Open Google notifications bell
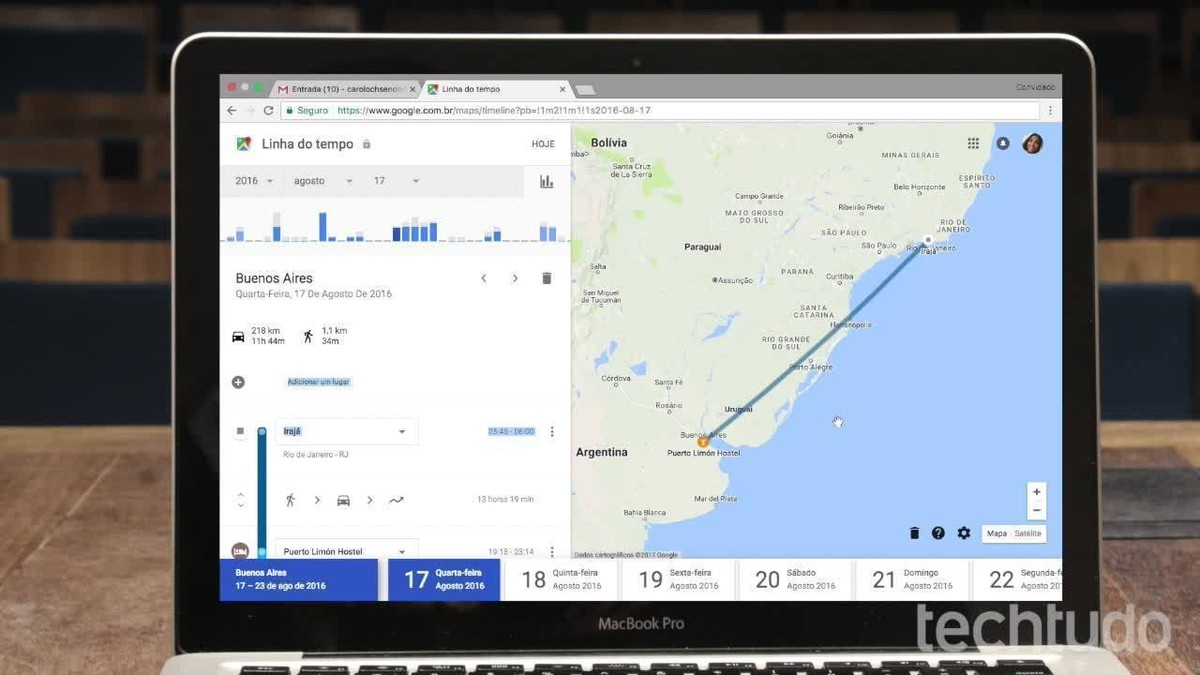Image resolution: width=1200 pixels, height=675 pixels. click(x=1003, y=144)
